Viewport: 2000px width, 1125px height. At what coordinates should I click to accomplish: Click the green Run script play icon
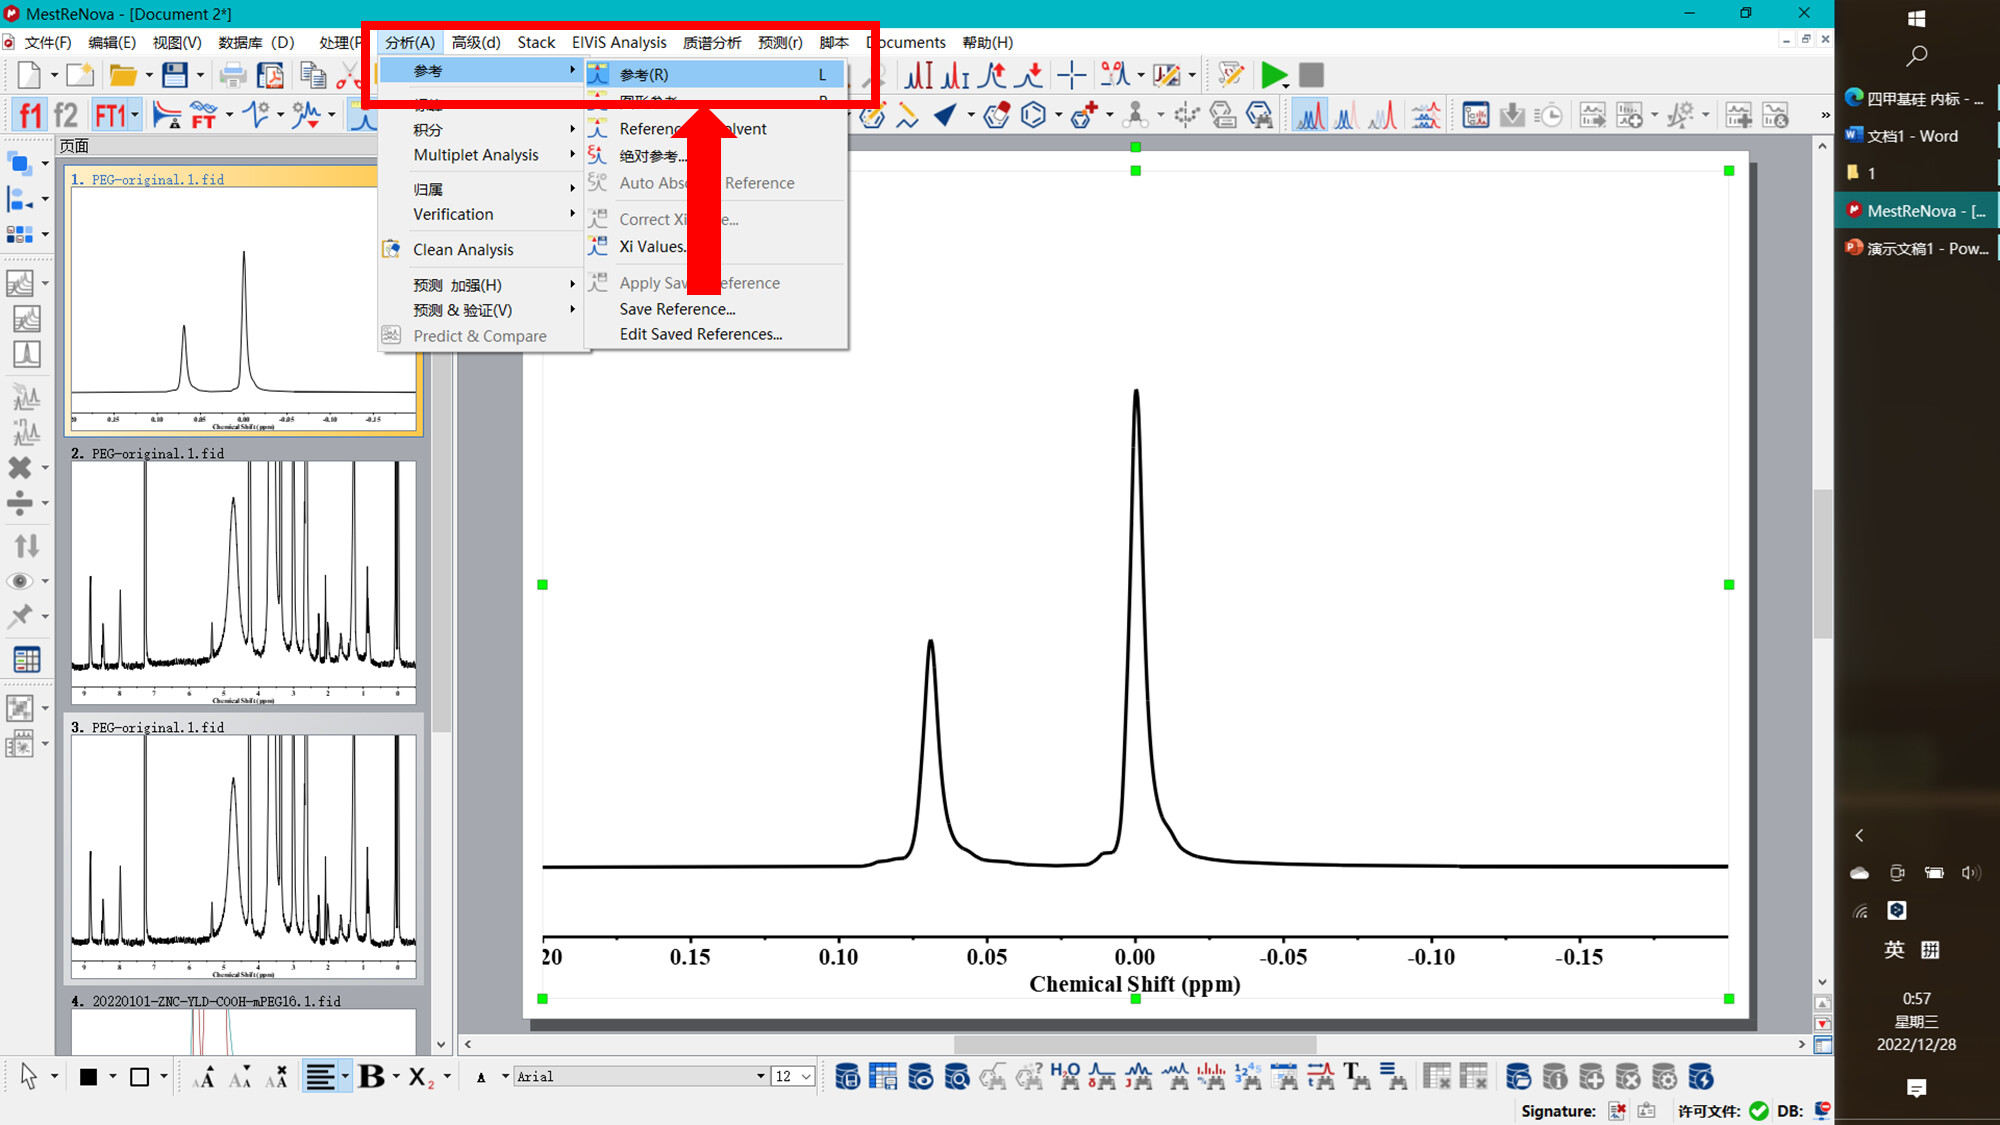click(x=1273, y=75)
